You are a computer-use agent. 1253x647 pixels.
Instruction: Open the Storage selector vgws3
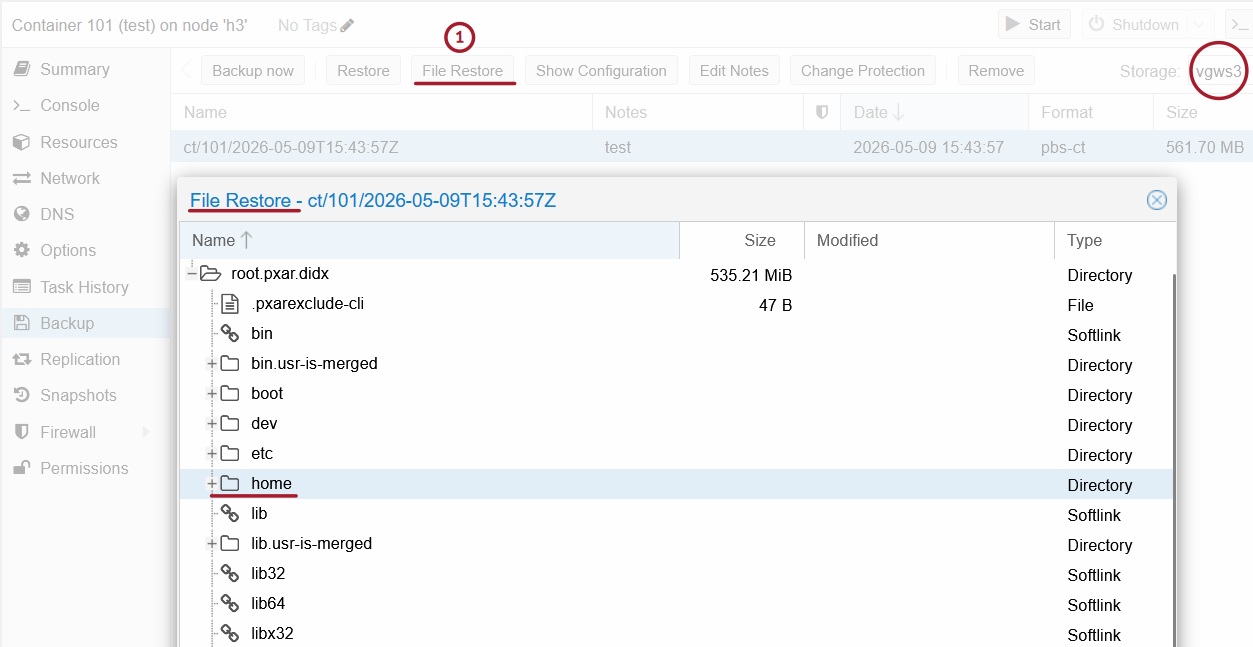tap(1219, 71)
